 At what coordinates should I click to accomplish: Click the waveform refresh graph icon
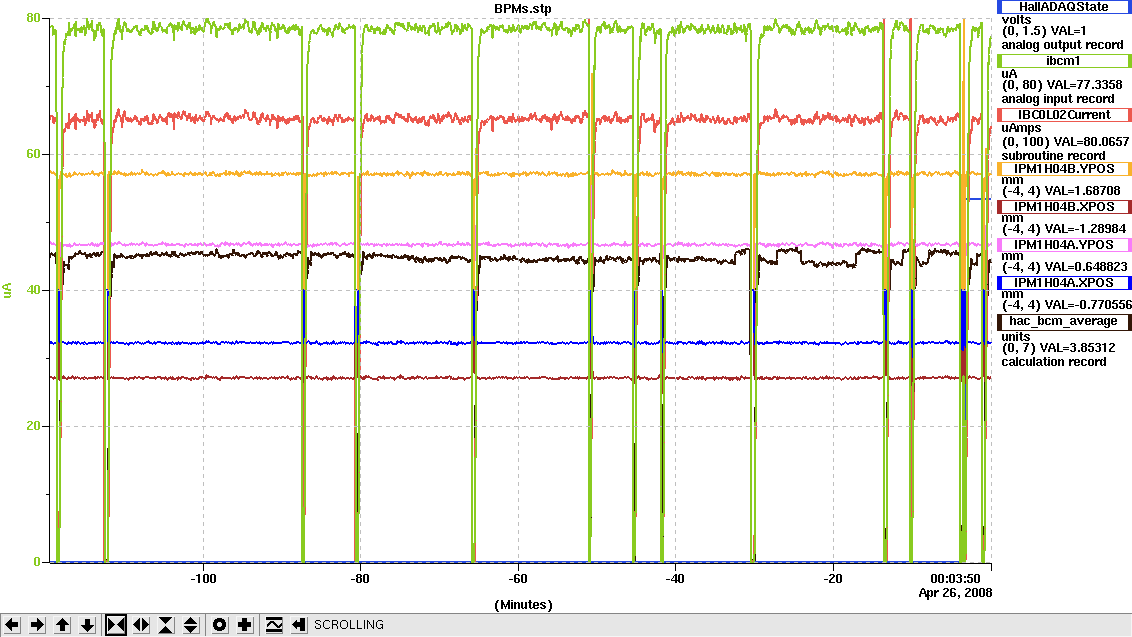(x=274, y=625)
